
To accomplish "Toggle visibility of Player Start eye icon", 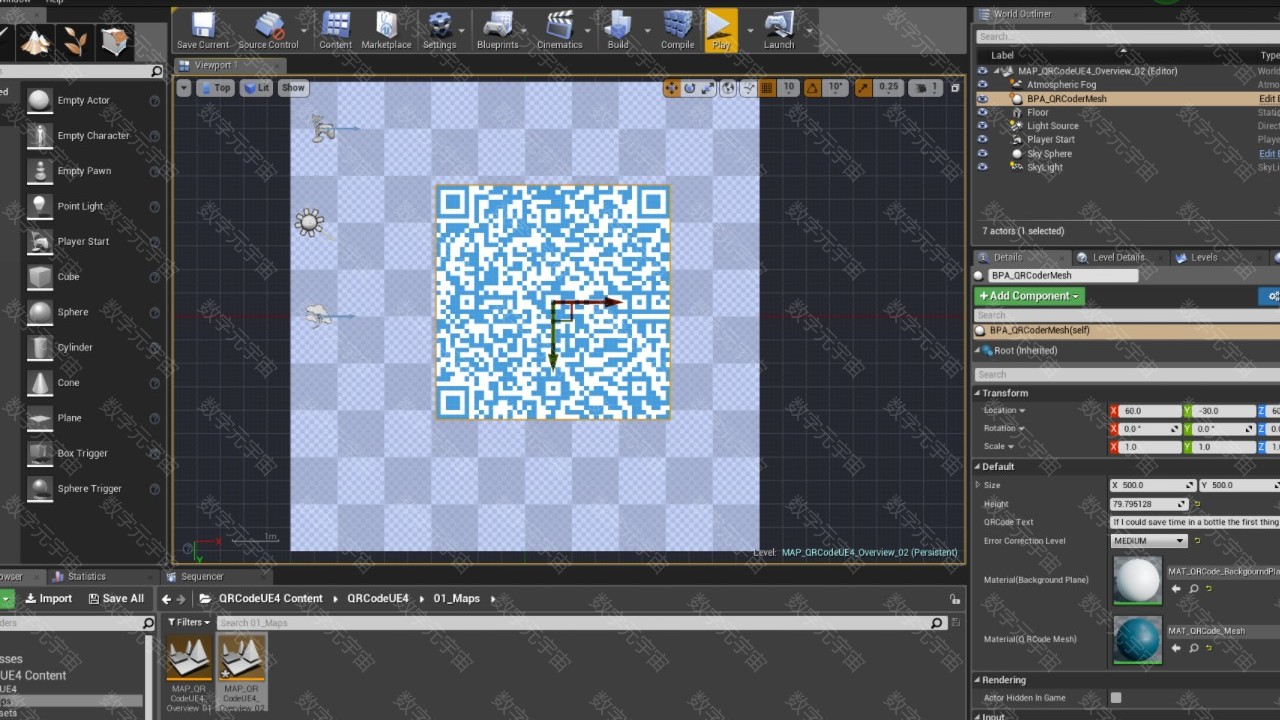I will click(x=982, y=140).
